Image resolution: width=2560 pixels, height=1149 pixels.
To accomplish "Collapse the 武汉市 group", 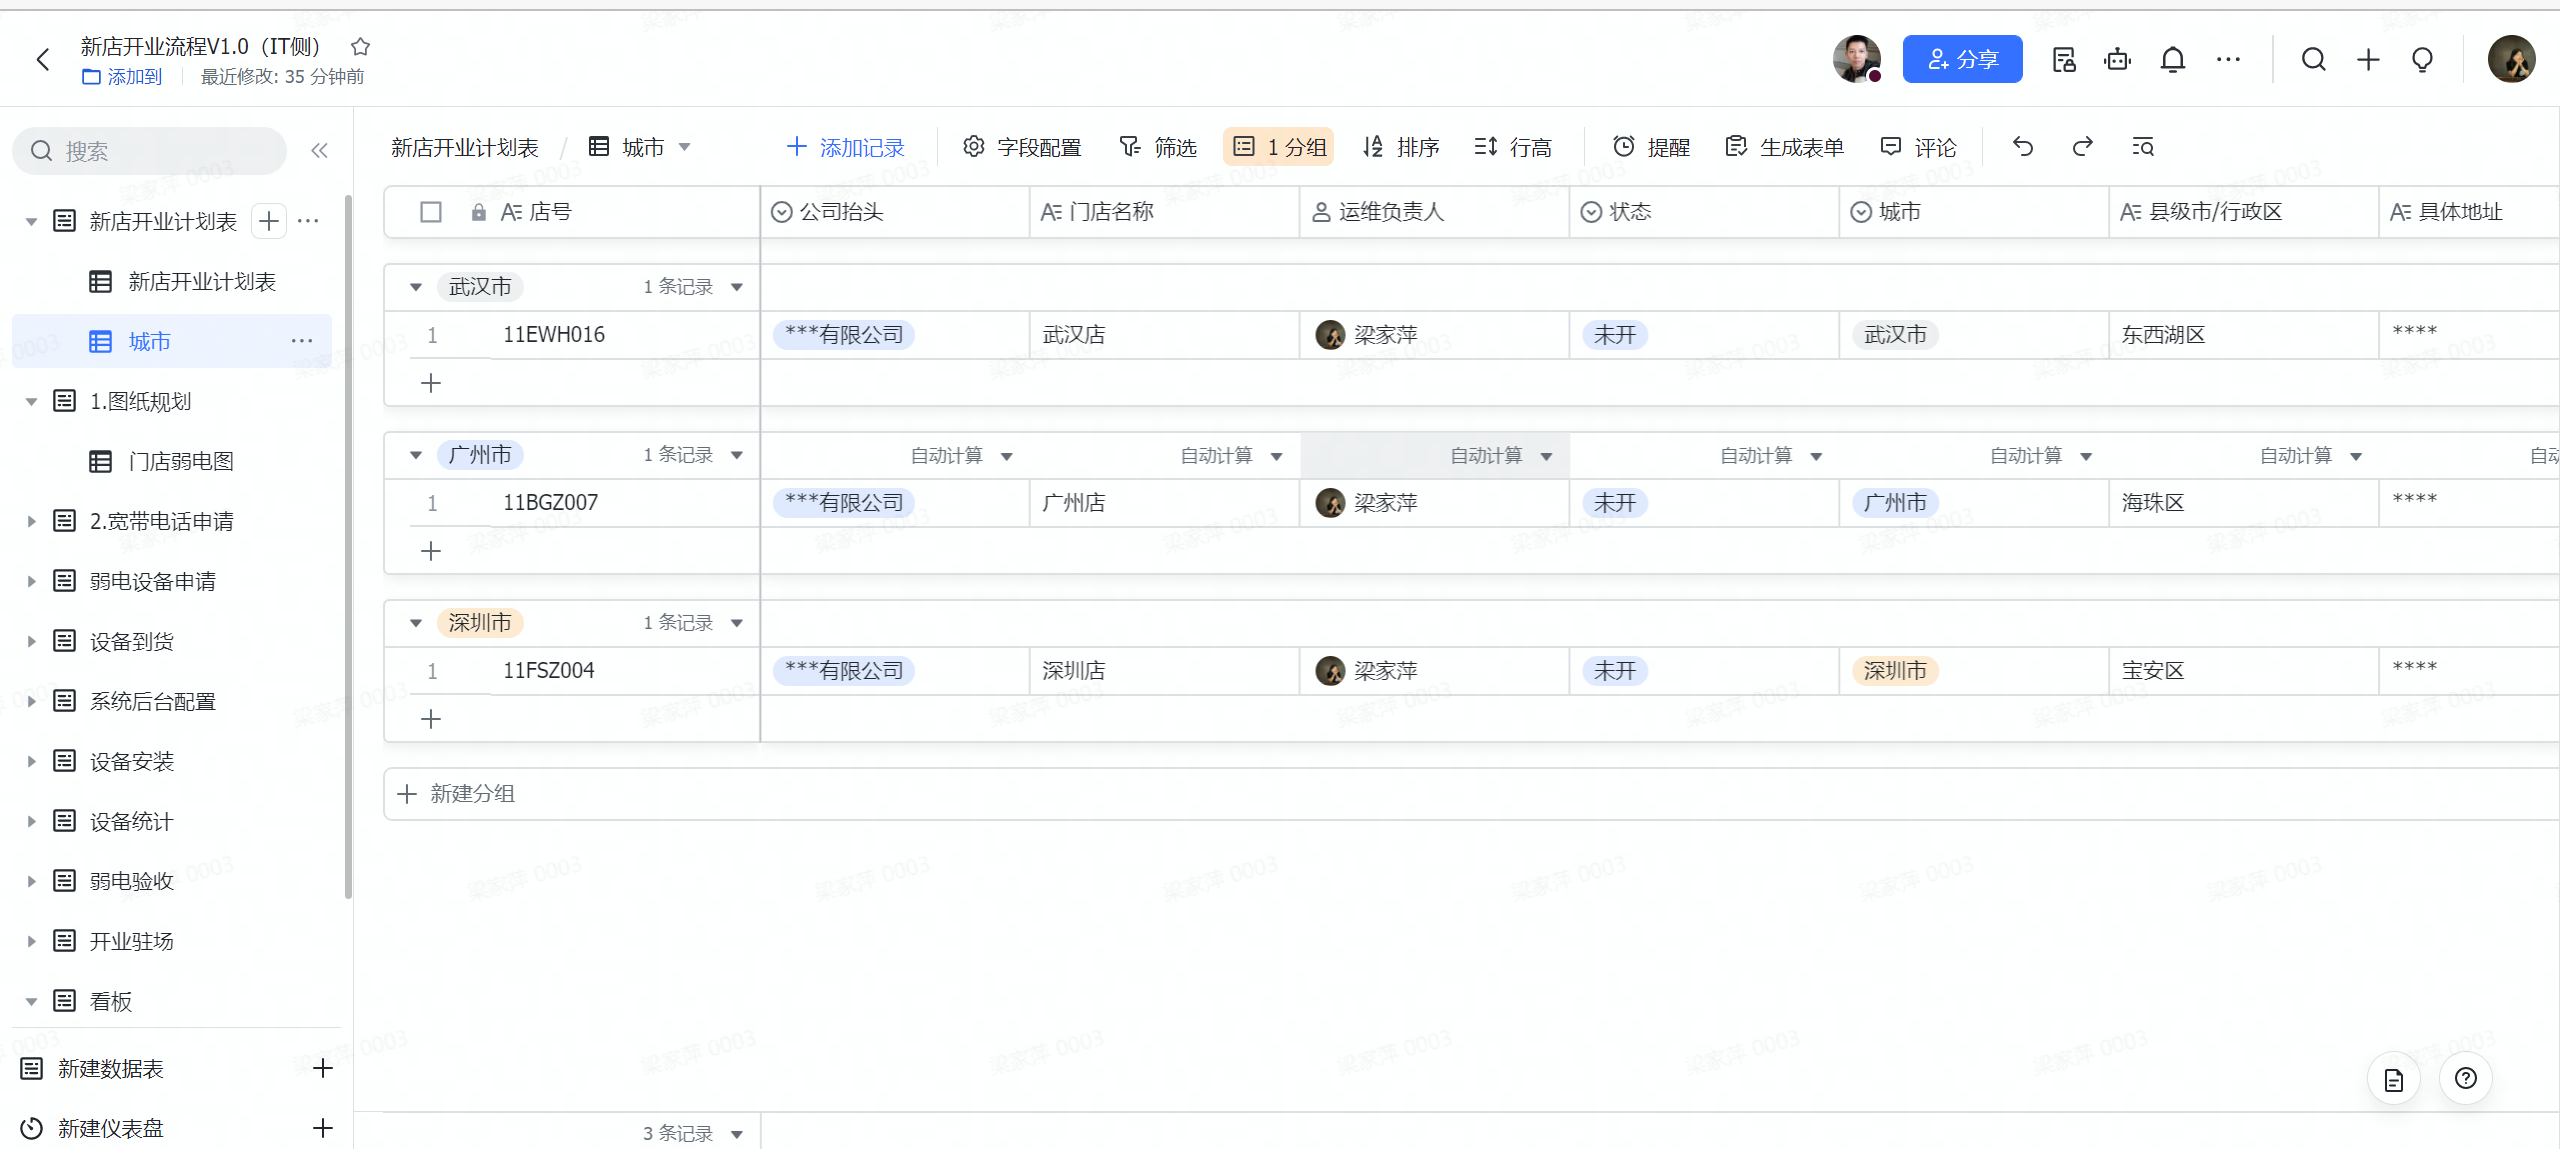I will (416, 287).
